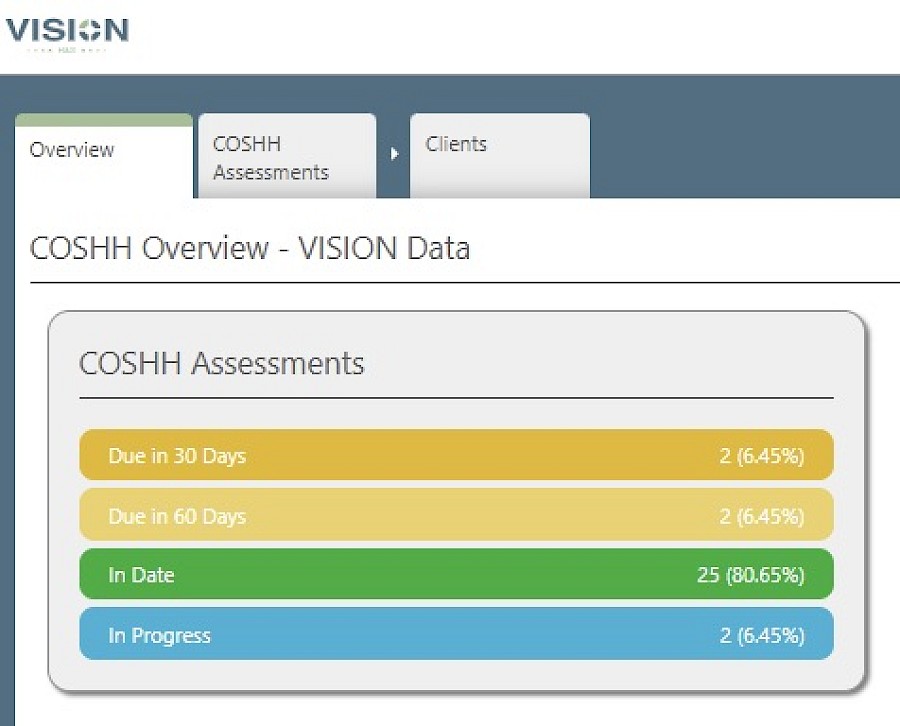Image resolution: width=900 pixels, height=726 pixels.
Task: Click the COSHH Overview - VISION Data heading
Action: coord(250,249)
